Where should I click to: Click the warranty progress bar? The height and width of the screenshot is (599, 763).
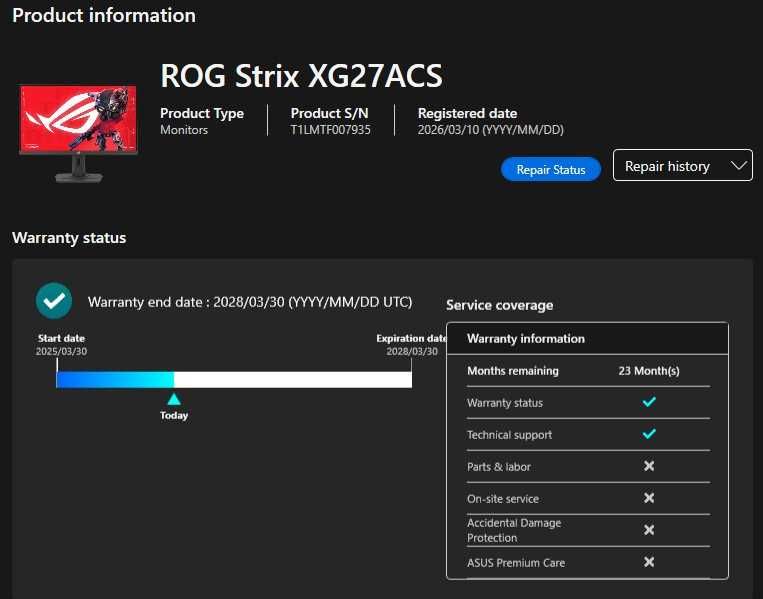[234, 380]
